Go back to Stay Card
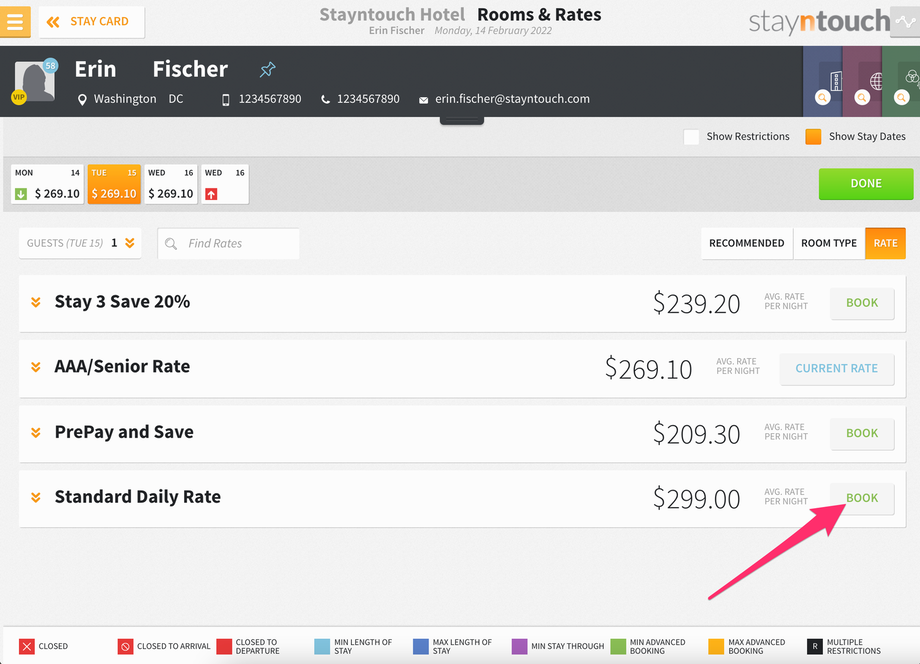 coord(92,22)
